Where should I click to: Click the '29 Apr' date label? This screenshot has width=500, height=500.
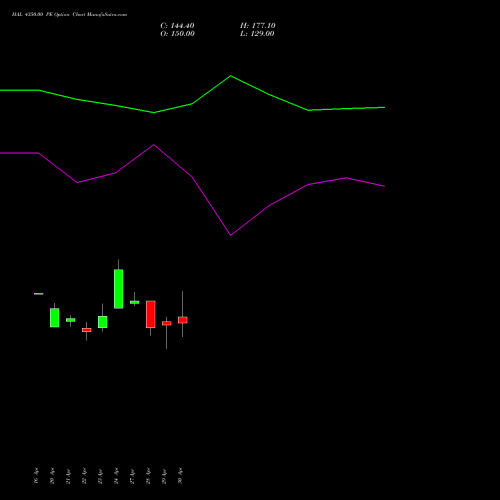pyautogui.click(x=164, y=476)
